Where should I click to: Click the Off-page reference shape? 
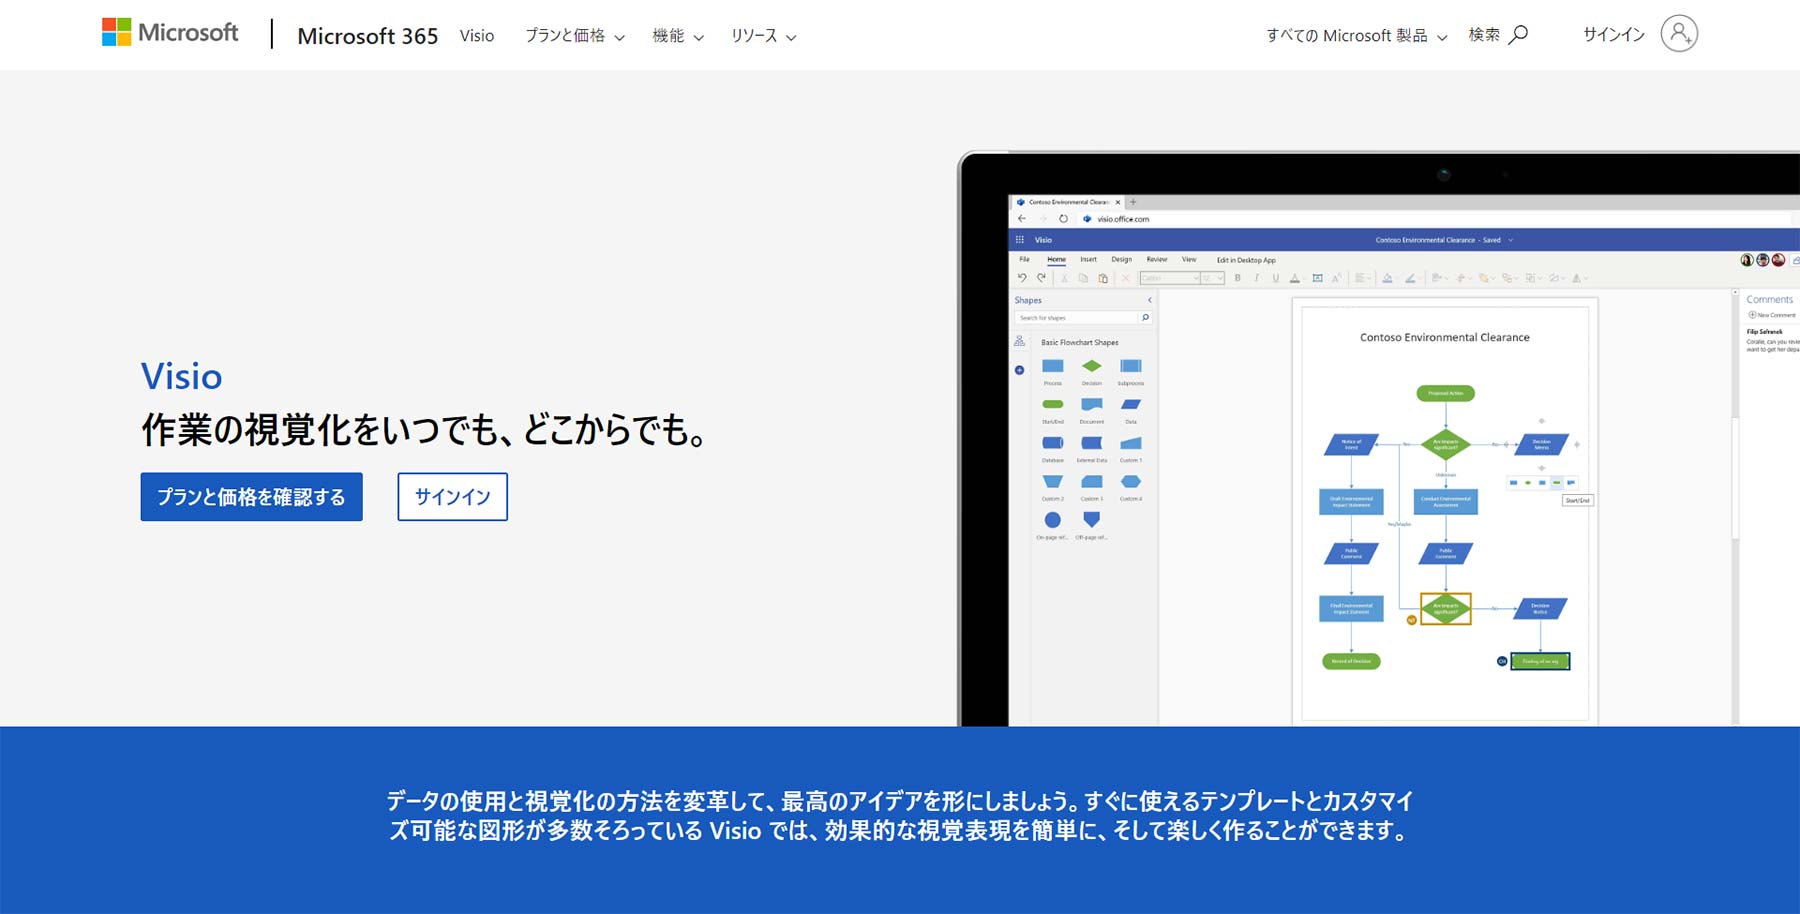1092,519
